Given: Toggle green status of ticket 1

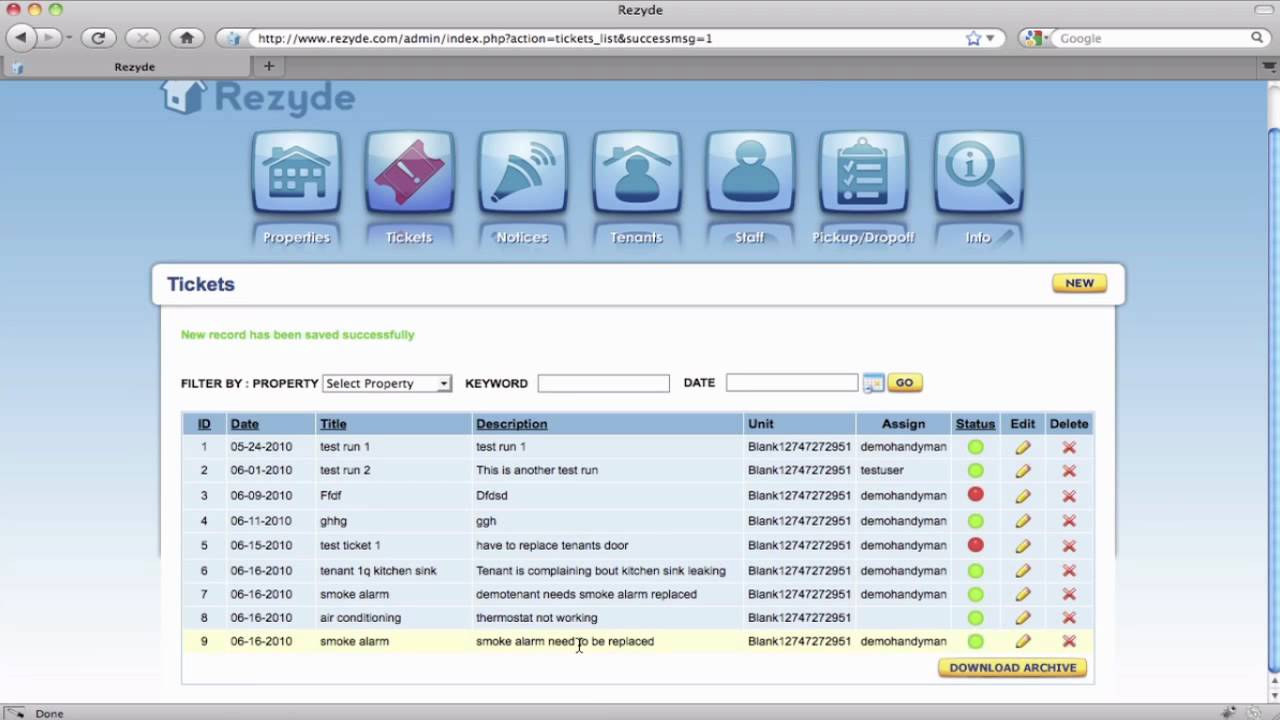Looking at the screenshot, I should pos(975,447).
